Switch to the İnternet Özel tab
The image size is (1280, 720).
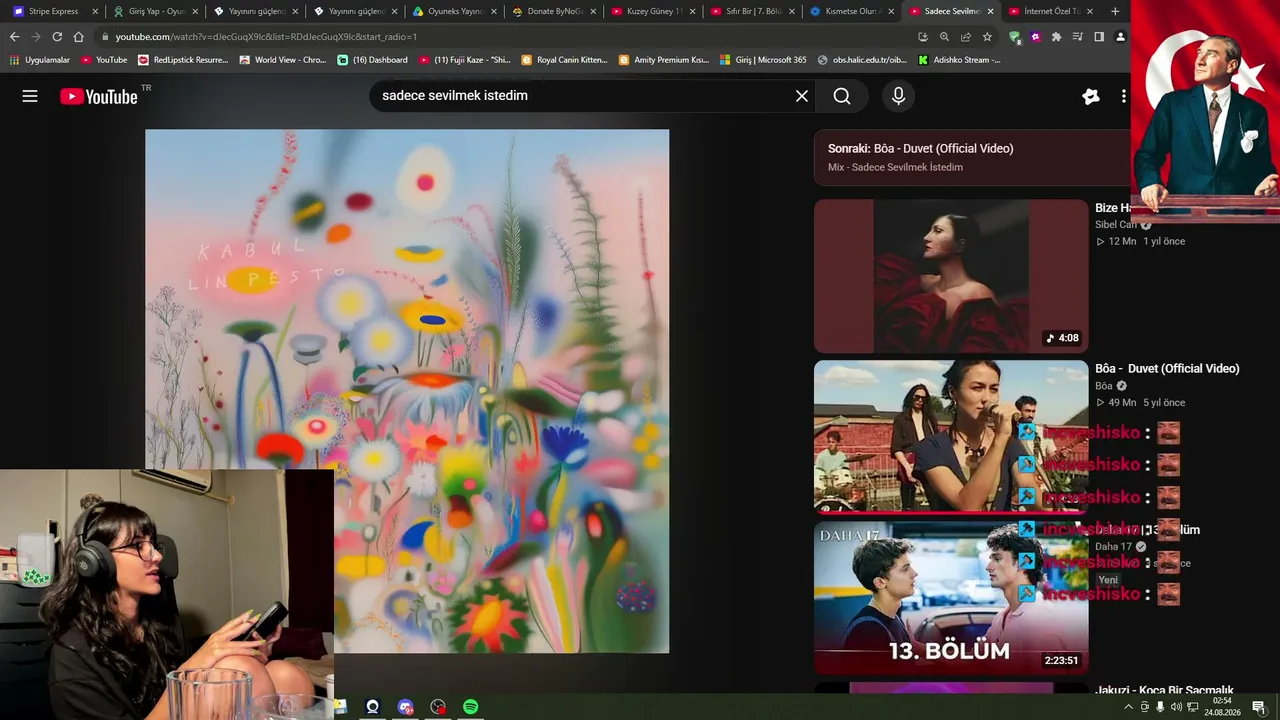tap(1052, 11)
